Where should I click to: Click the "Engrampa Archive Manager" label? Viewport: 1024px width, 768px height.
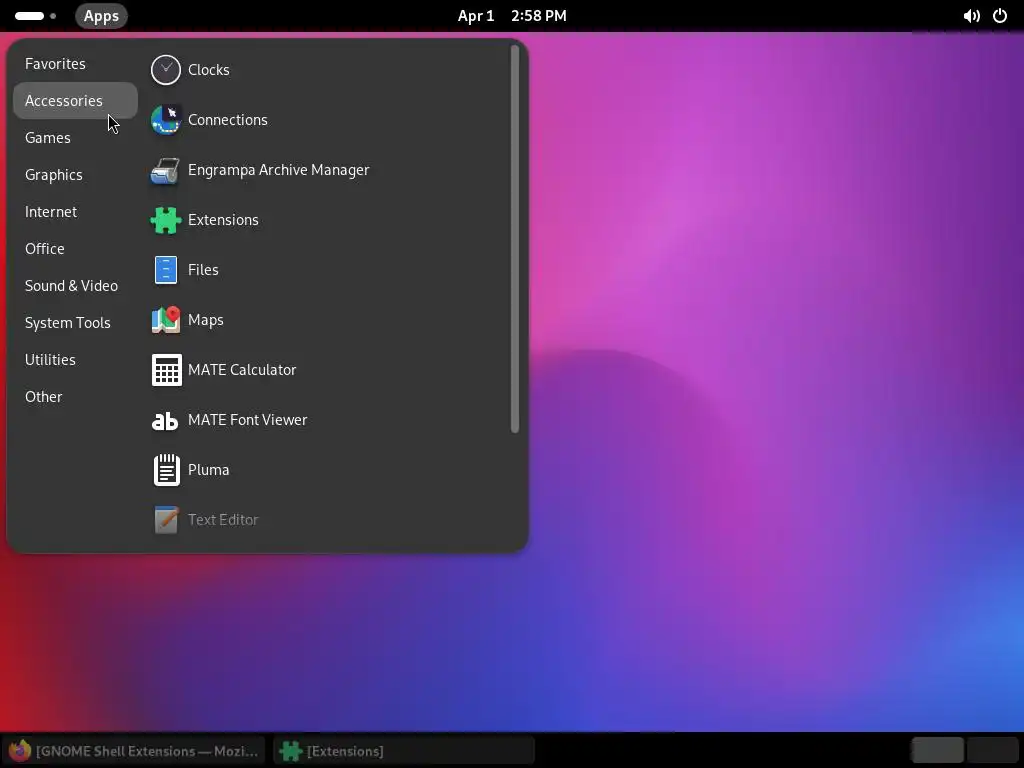pyautogui.click(x=279, y=170)
